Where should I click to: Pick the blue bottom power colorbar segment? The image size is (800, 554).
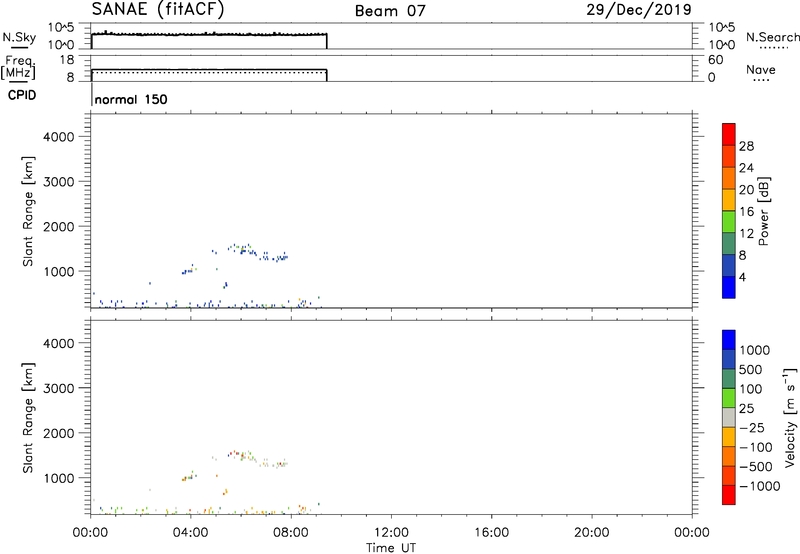coord(729,287)
